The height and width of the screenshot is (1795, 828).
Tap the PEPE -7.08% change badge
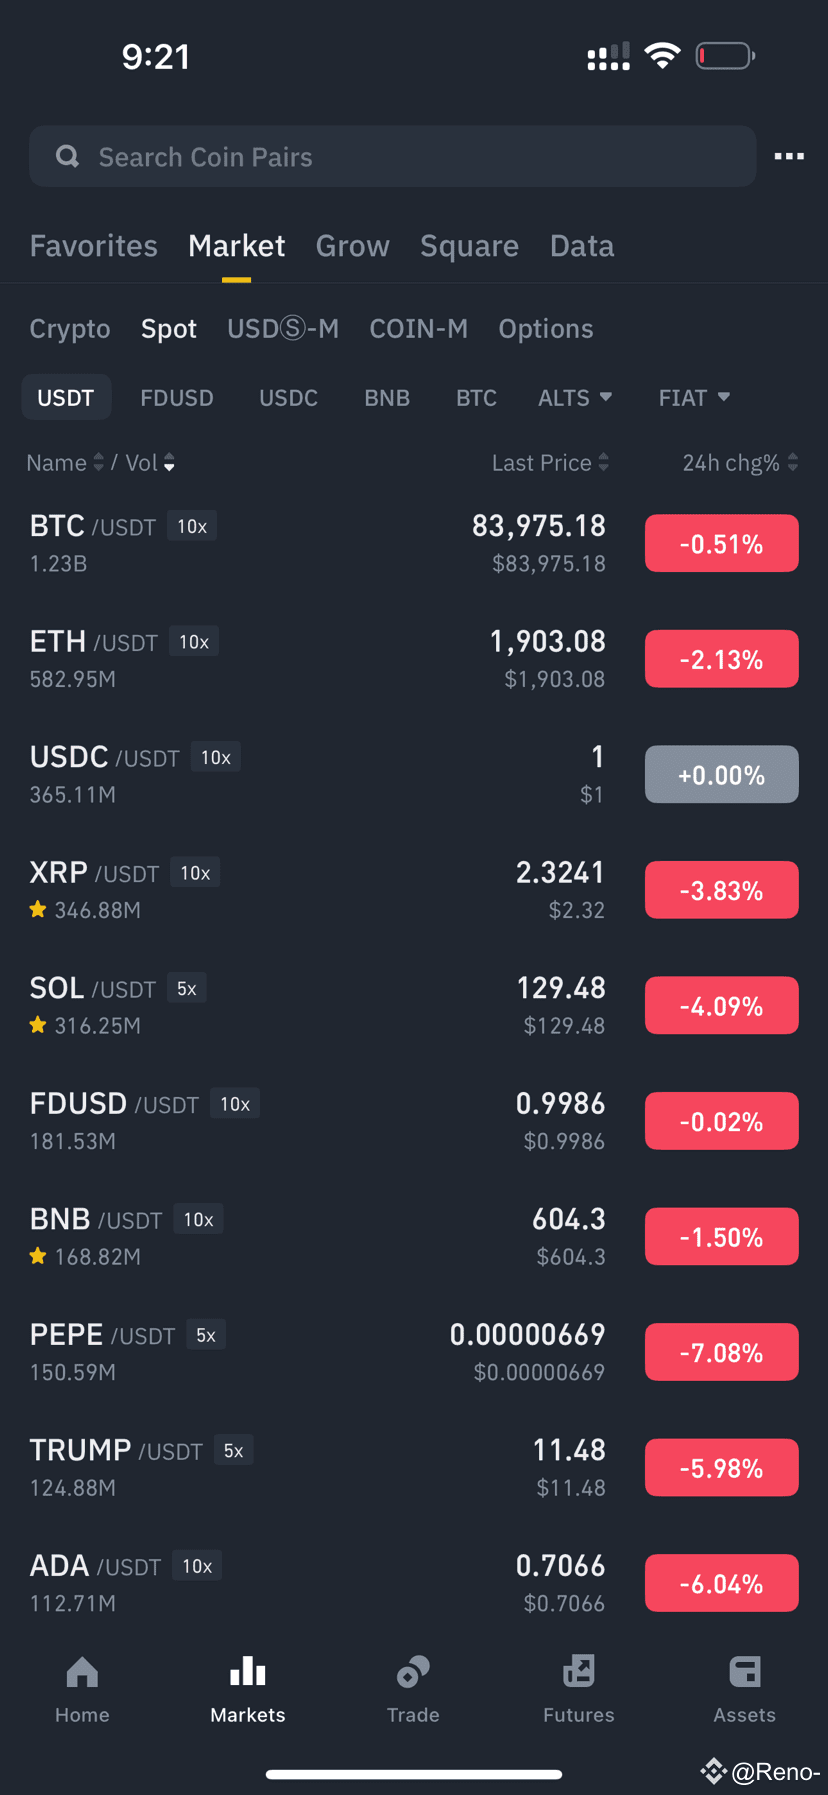(722, 1352)
